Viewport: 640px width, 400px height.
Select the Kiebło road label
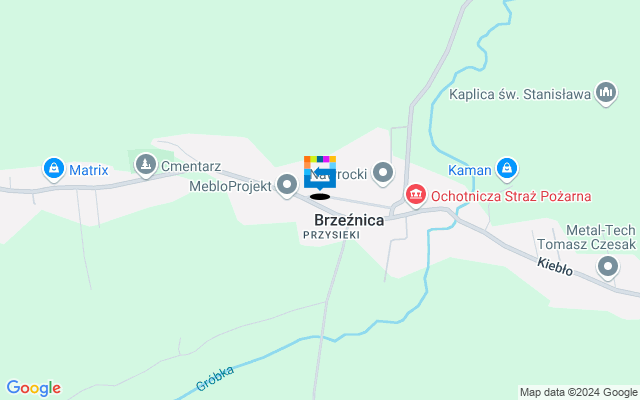pyautogui.click(x=555, y=267)
